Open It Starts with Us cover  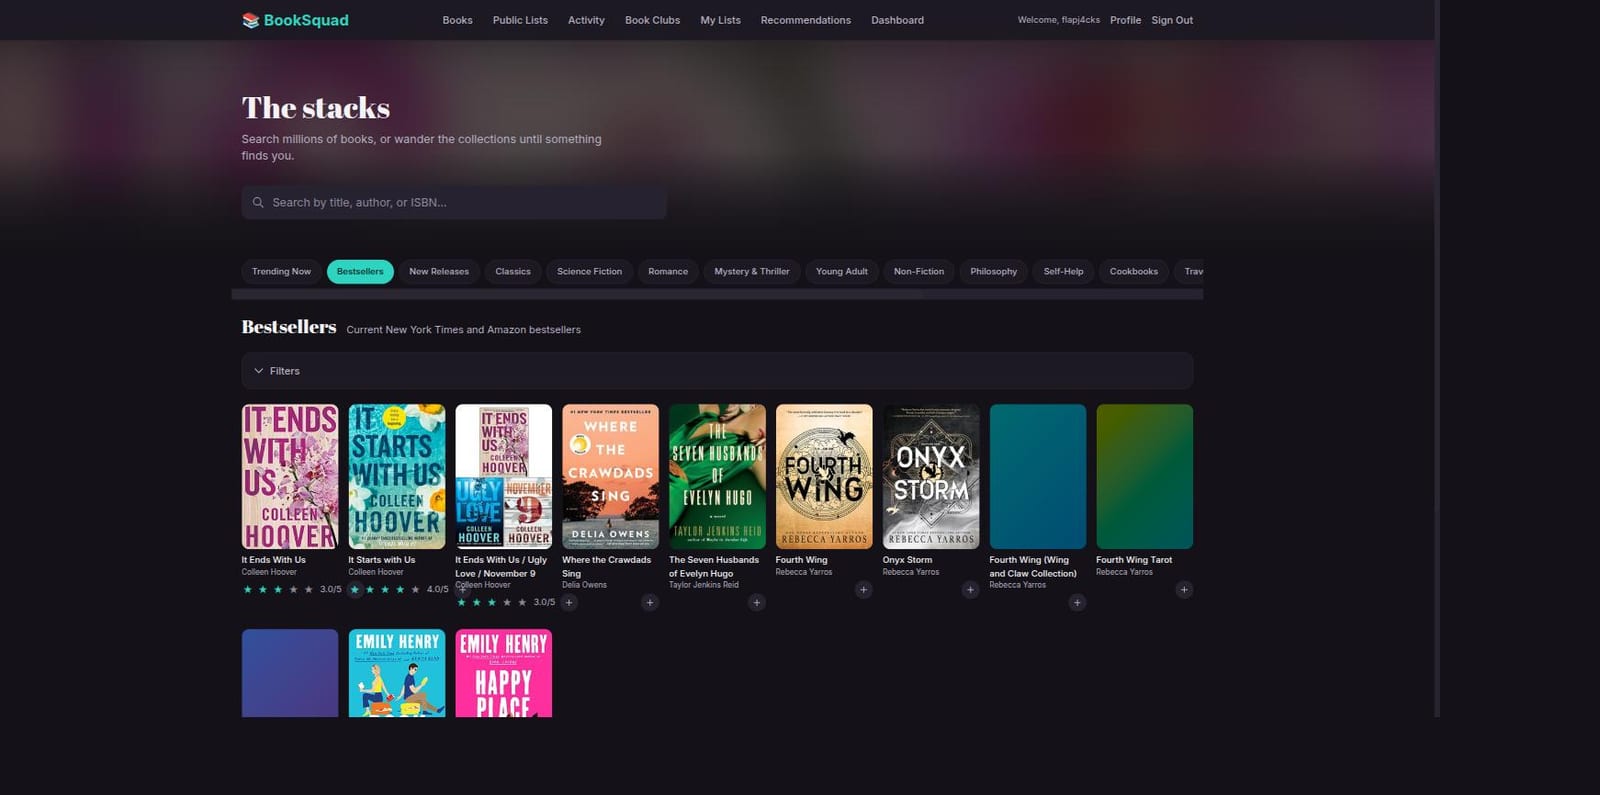(x=397, y=477)
